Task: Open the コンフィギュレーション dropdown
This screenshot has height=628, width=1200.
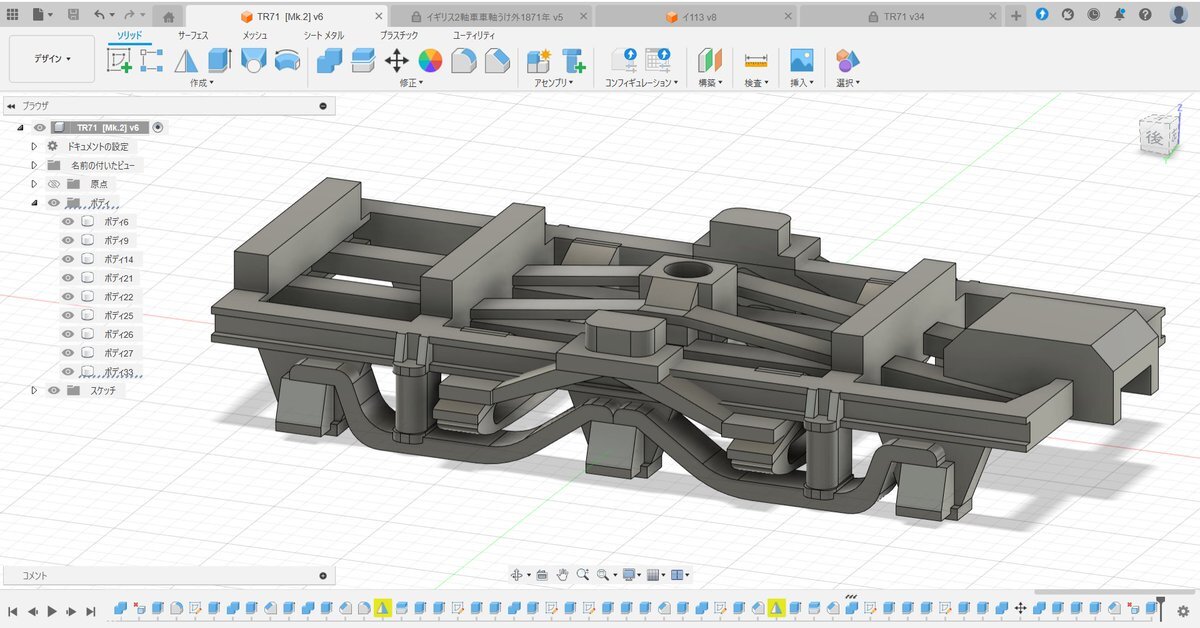Action: 642,83
